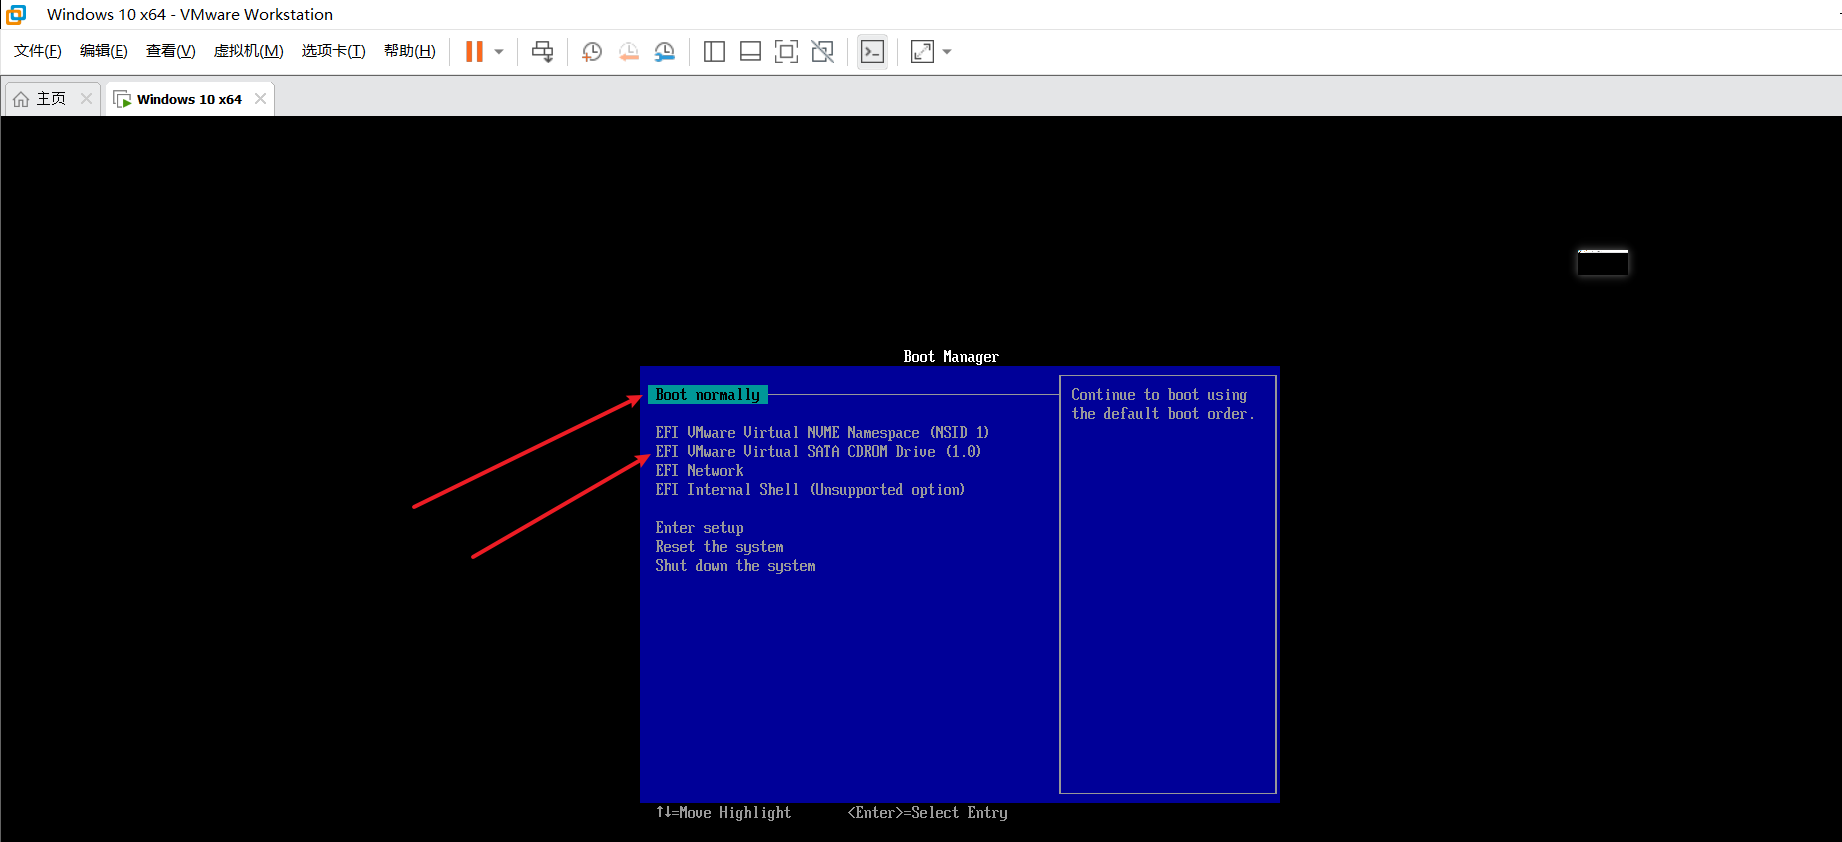This screenshot has width=1842, height=842.
Task: Close the 主页 tab
Action: tap(86, 99)
